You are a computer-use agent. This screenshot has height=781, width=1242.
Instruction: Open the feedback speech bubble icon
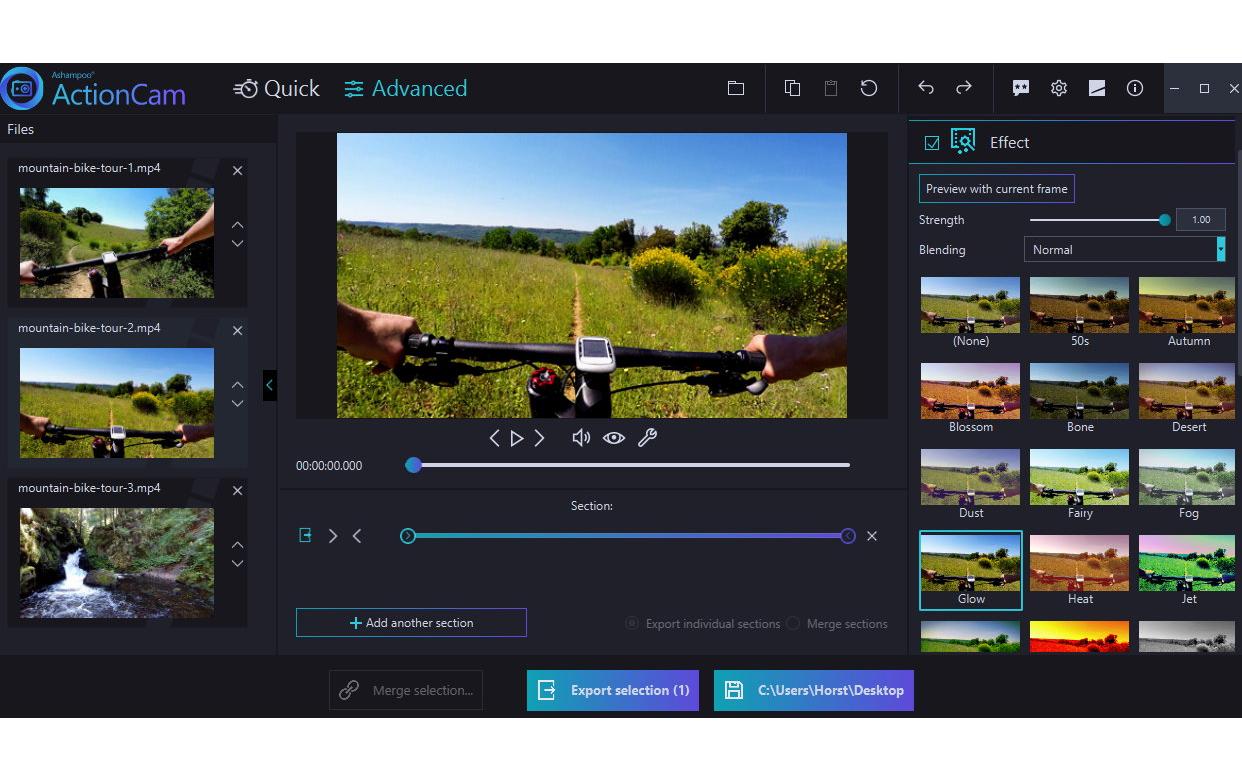[x=1021, y=88]
